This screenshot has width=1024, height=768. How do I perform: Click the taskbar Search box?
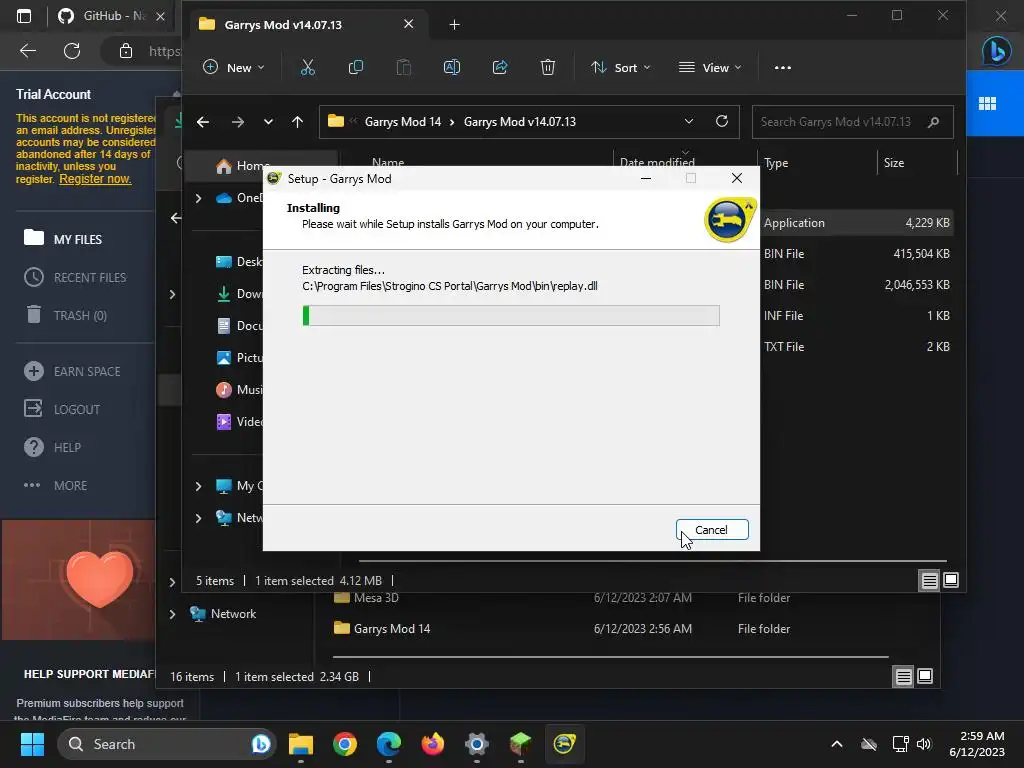[x=167, y=744]
